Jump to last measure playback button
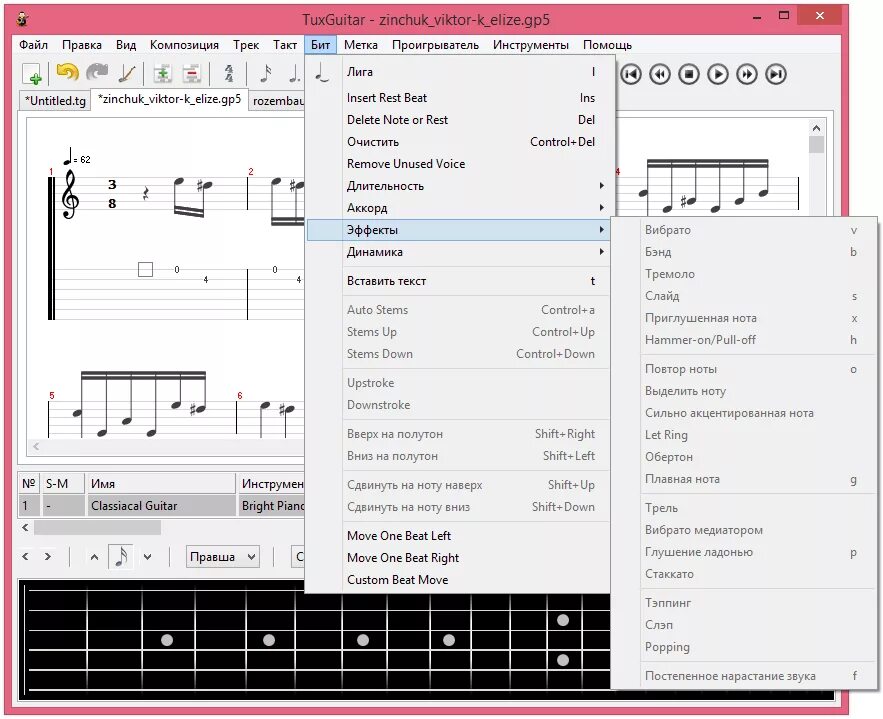Screen dimensions: 883x719 (776, 74)
